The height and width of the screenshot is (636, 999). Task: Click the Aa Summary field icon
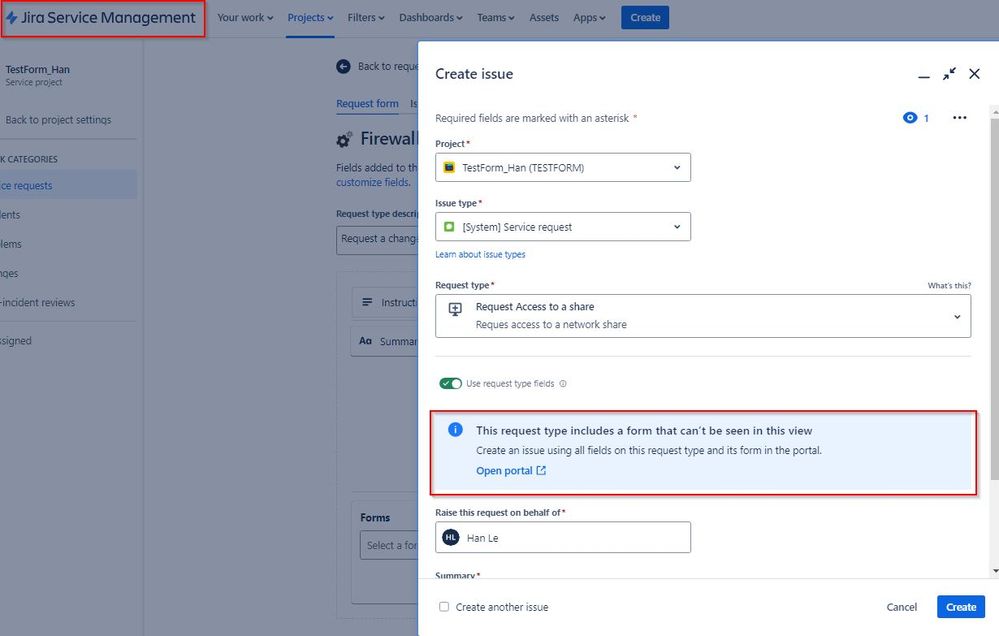click(x=365, y=341)
